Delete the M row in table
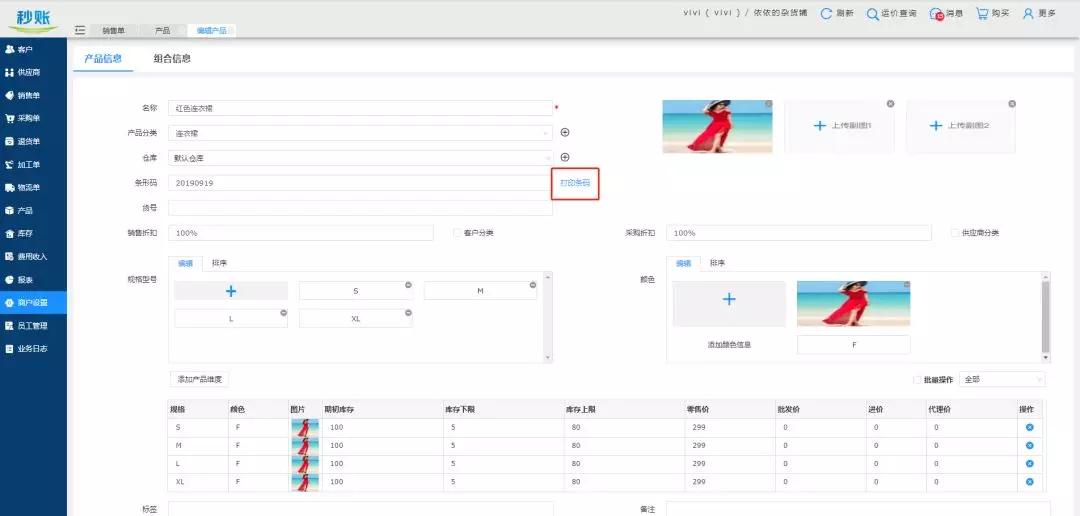Viewport: 1080px width, 516px height. coord(1030,446)
